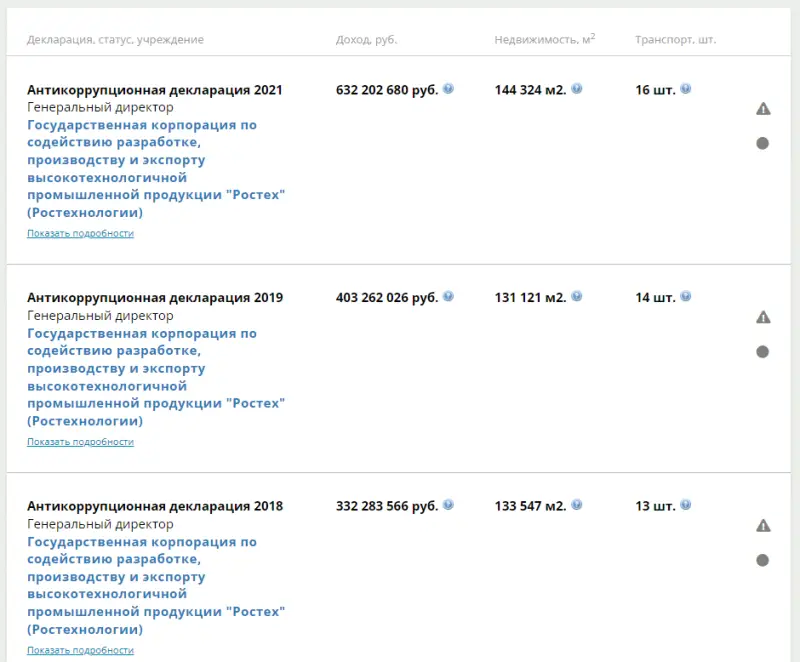The height and width of the screenshot is (662, 800).
Task: Click warning triangle in 2018 declaration row
Action: click(763, 525)
